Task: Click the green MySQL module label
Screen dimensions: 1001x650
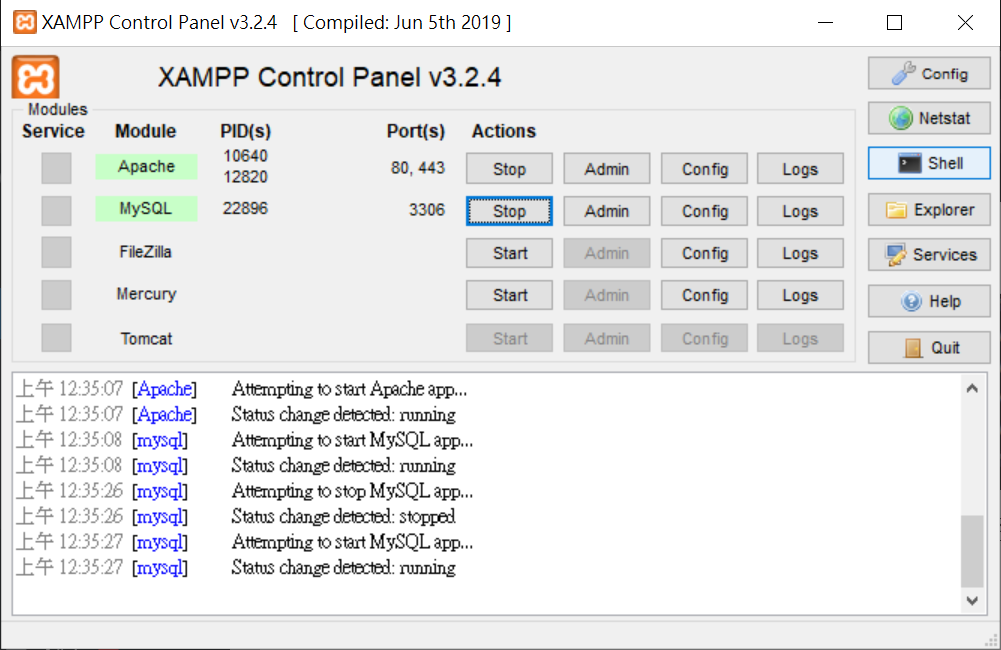Action: pyautogui.click(x=146, y=209)
